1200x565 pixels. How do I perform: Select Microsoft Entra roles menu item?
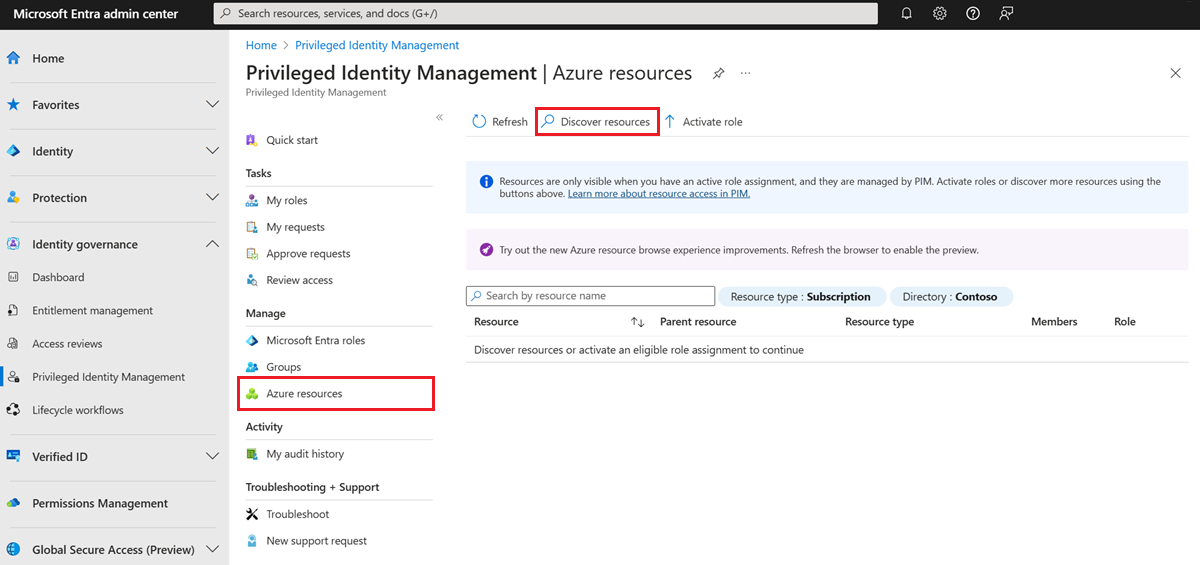315,341
